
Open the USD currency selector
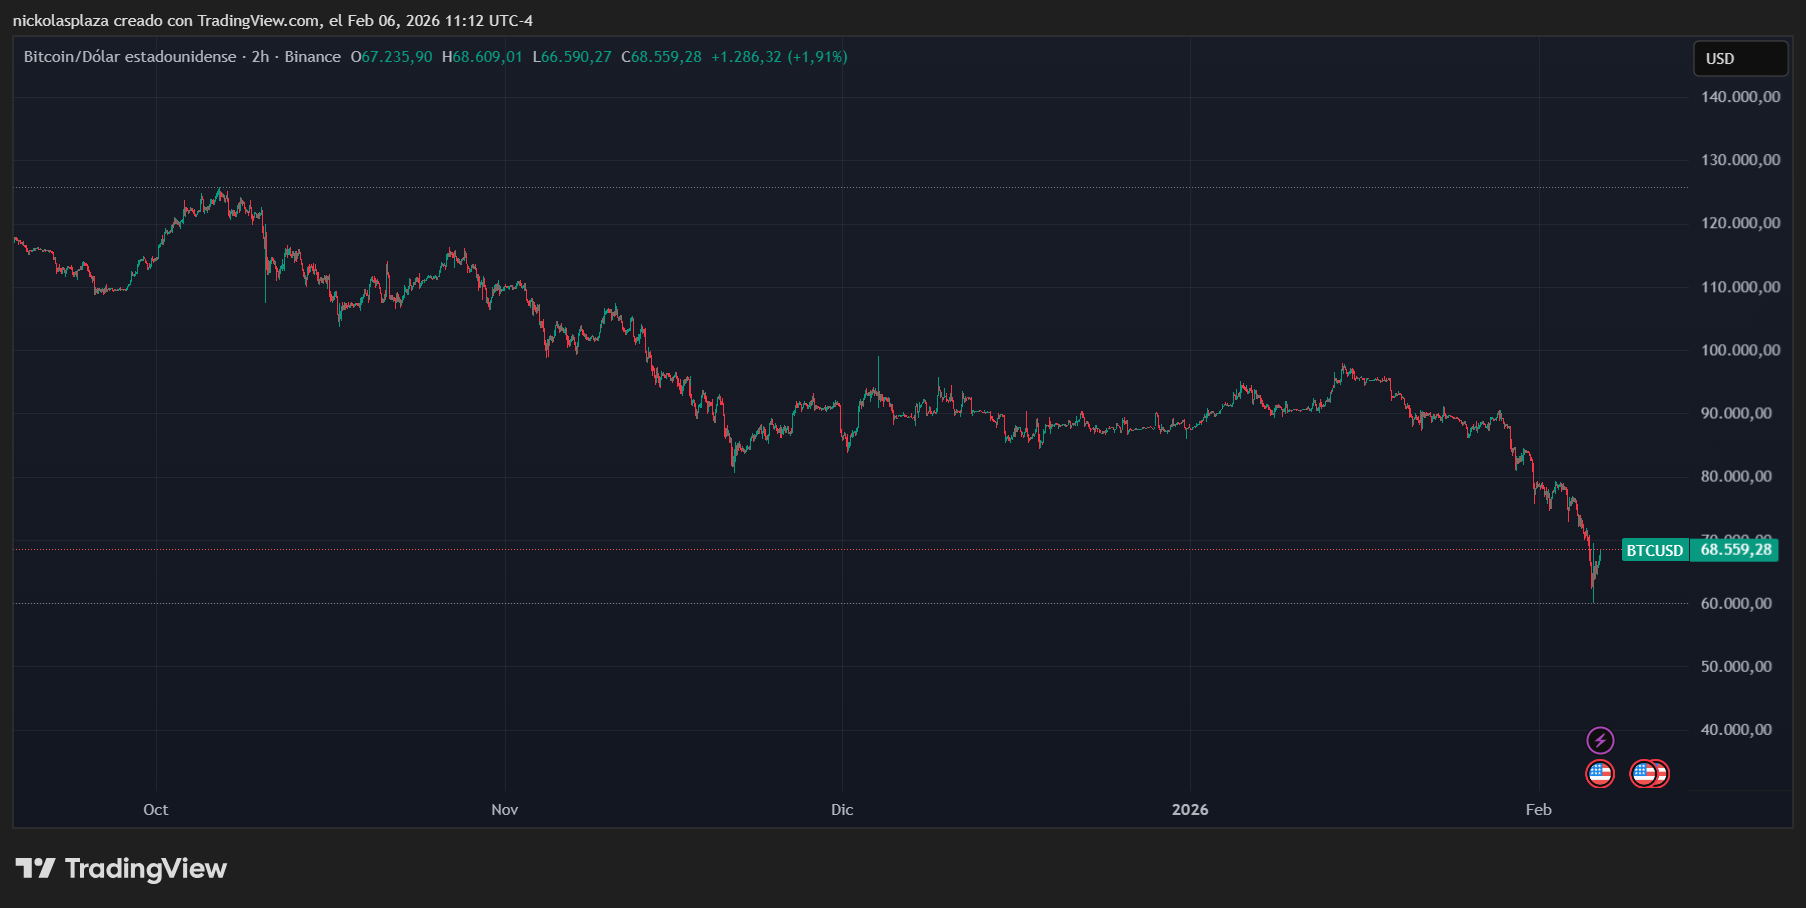(x=1739, y=59)
